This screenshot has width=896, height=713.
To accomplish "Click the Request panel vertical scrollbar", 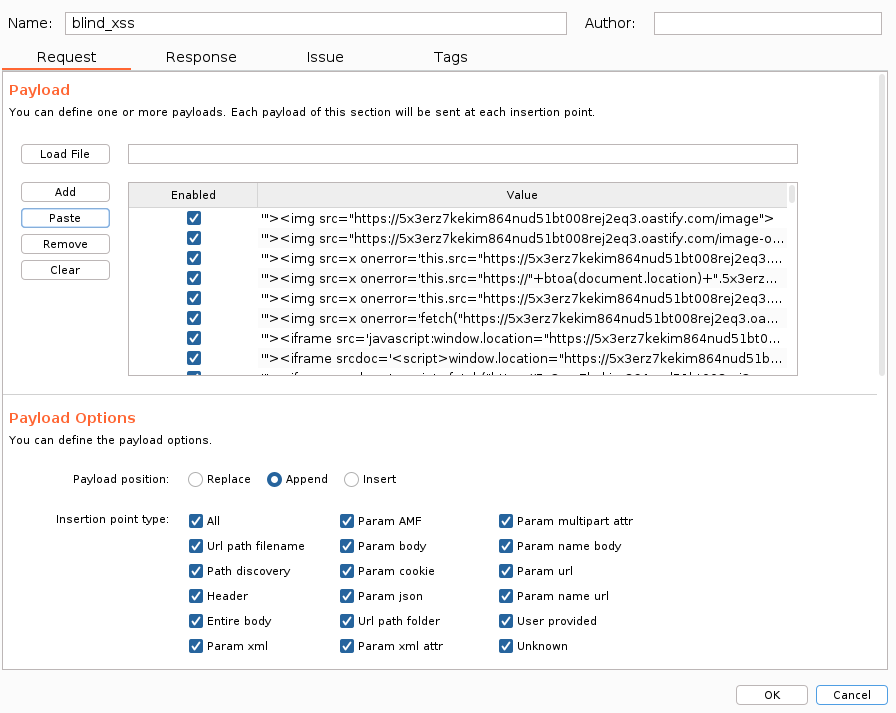I will click(882, 225).
